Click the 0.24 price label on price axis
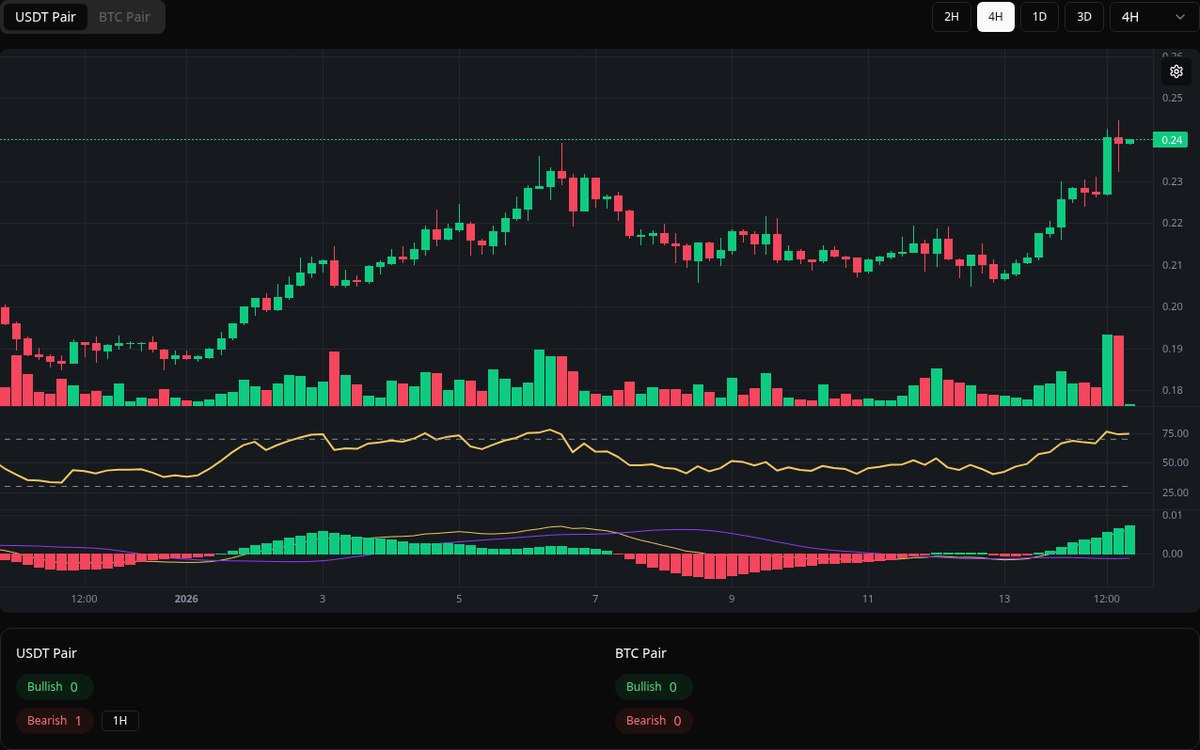This screenshot has height=750, width=1200. 1170,138
